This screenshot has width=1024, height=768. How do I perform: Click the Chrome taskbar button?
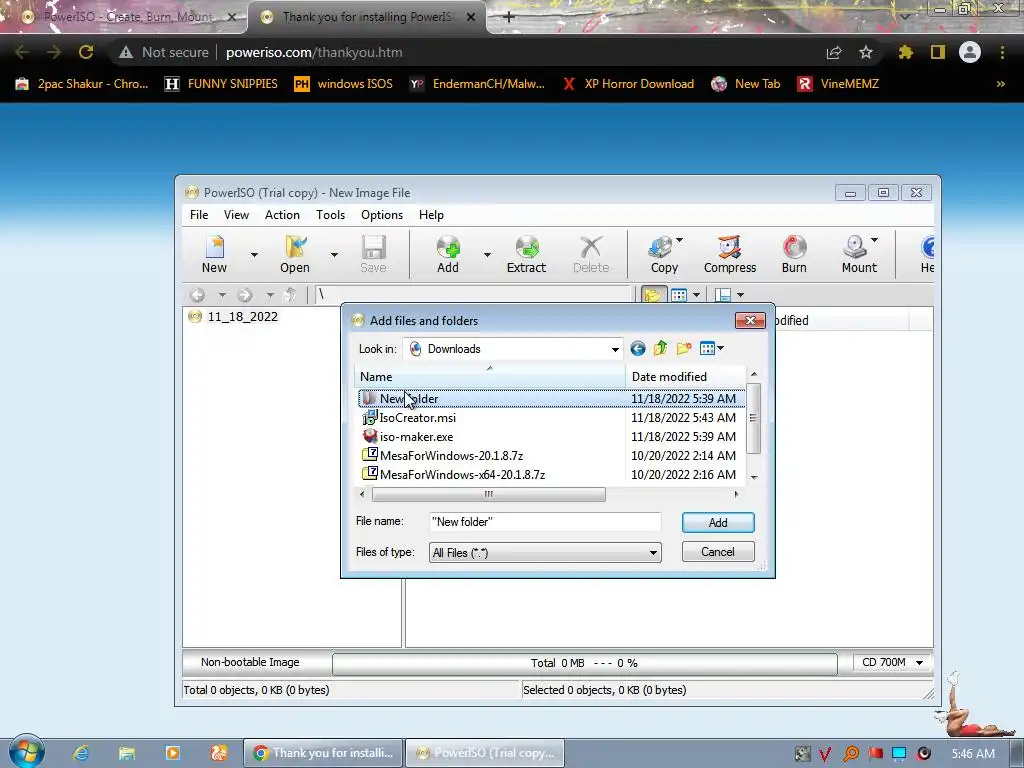click(x=323, y=753)
